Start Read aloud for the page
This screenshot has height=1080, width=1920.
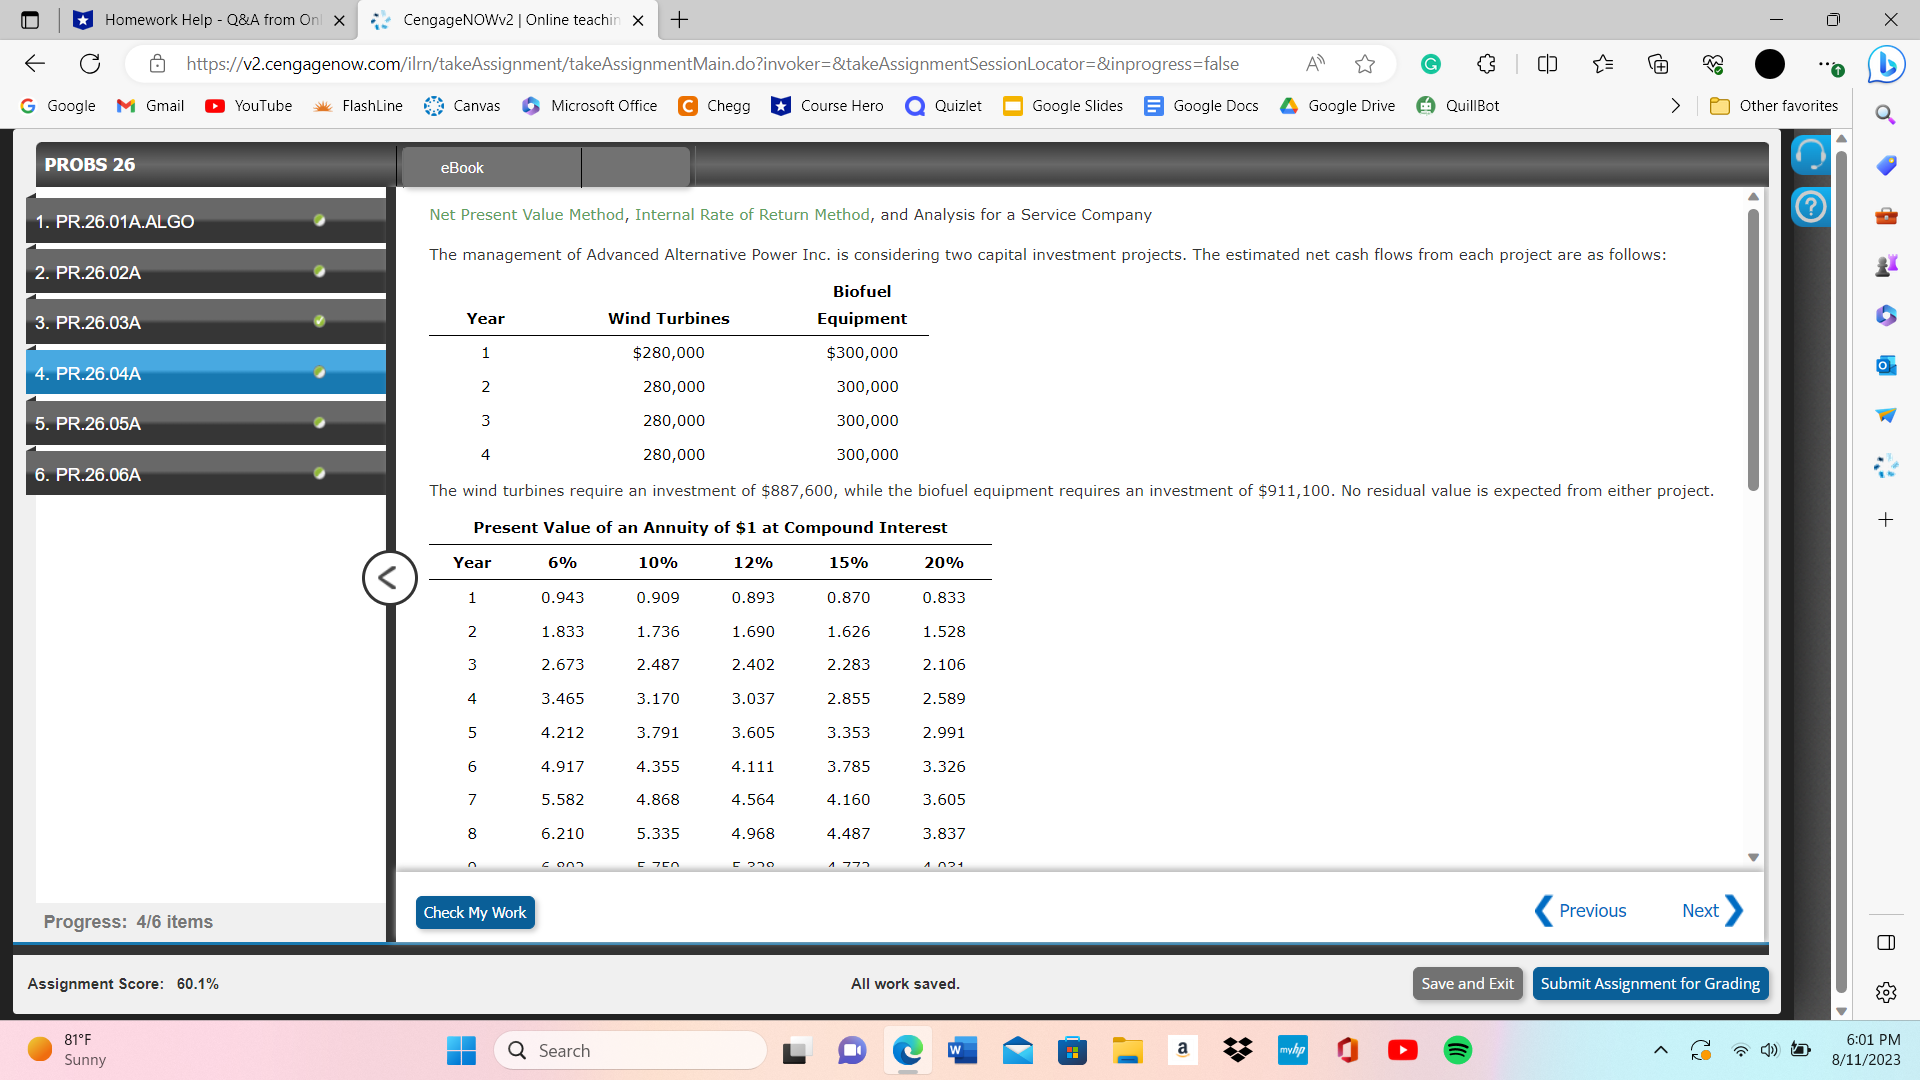(x=1315, y=63)
